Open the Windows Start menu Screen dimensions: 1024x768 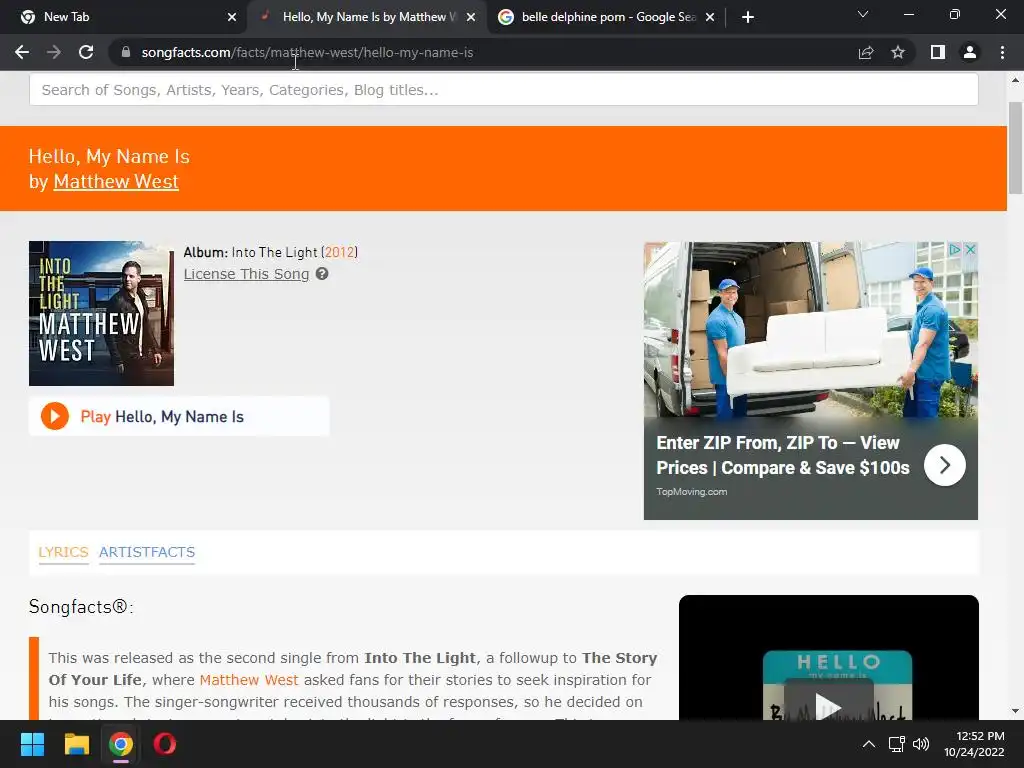tap(32, 744)
